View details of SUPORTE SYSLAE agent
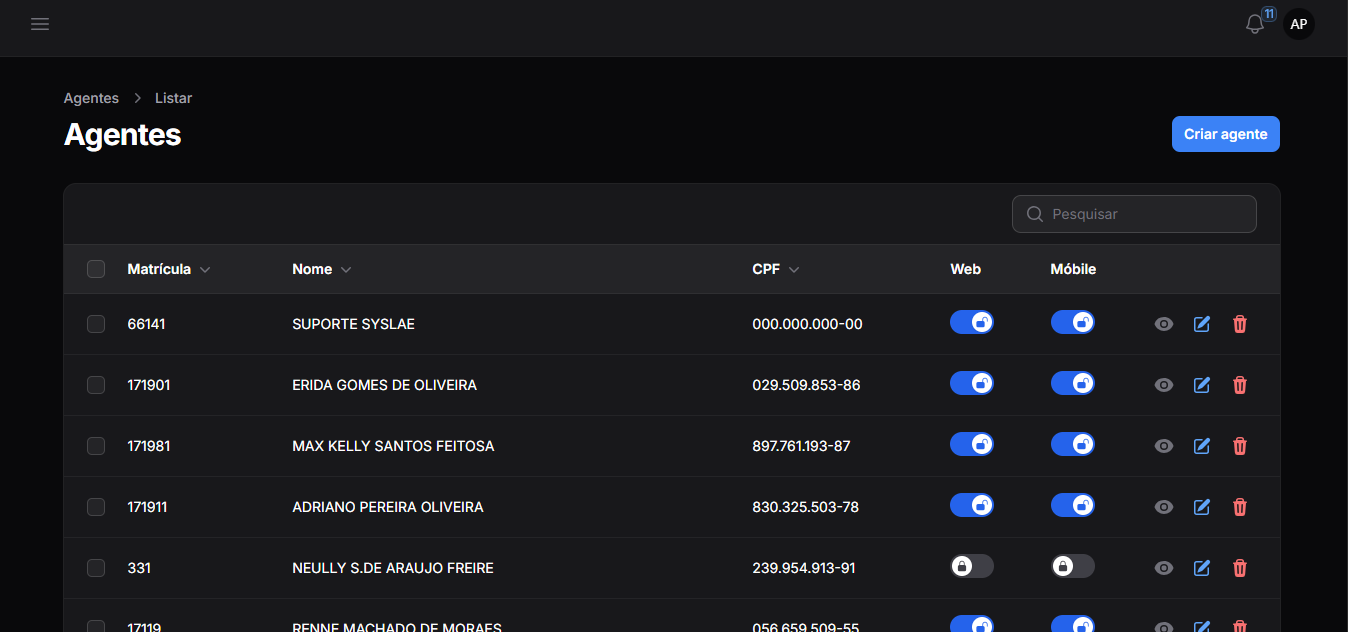The width and height of the screenshot is (1348, 632). coord(1163,324)
